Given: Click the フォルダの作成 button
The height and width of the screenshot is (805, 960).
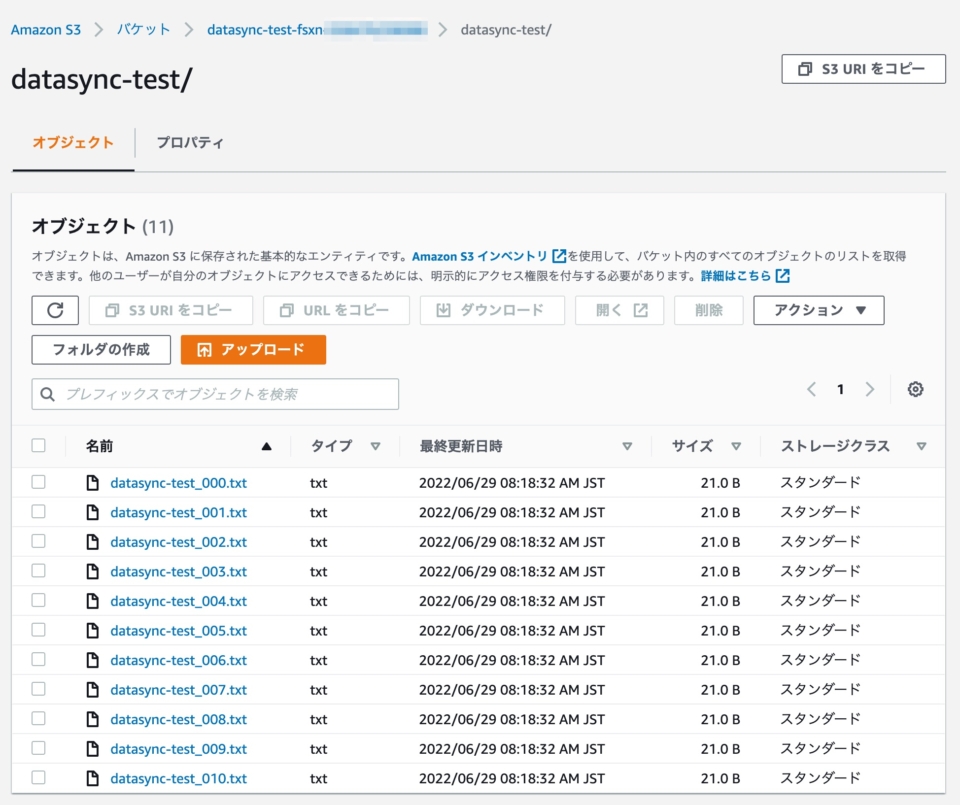Looking at the screenshot, I should point(100,350).
